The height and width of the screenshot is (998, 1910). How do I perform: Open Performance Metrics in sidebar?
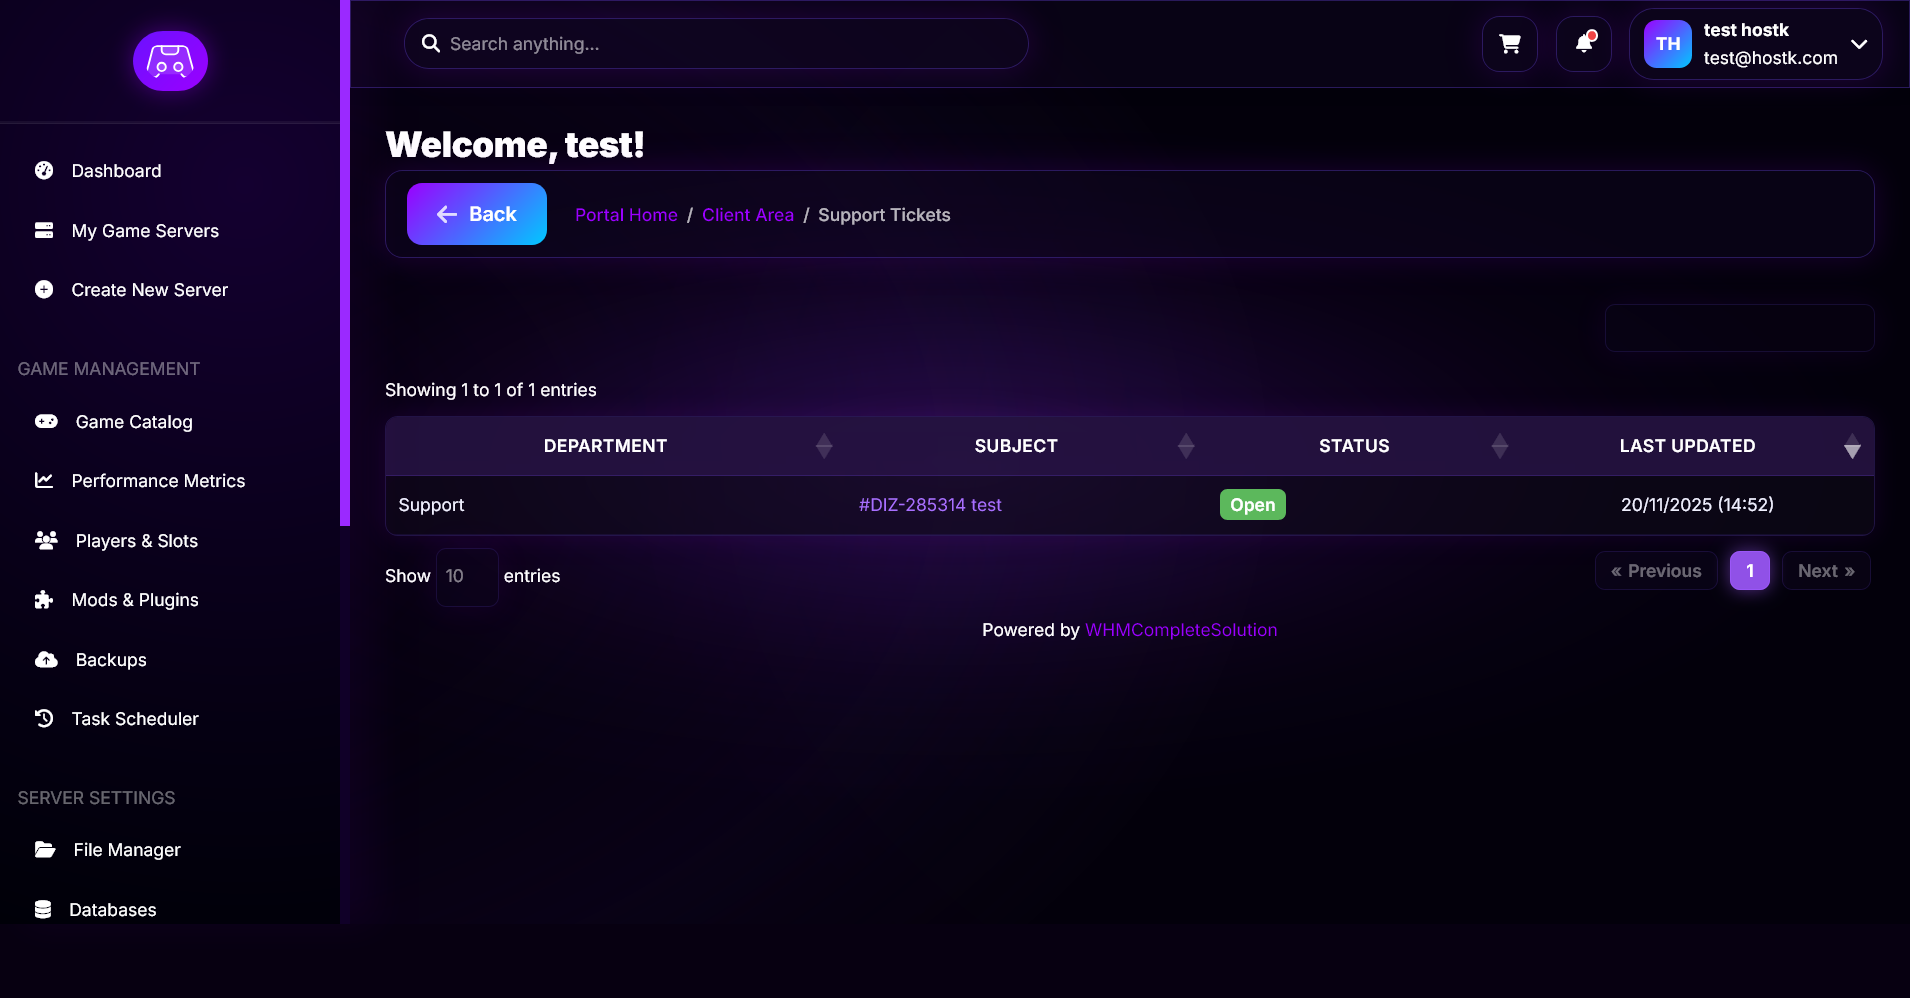point(158,481)
